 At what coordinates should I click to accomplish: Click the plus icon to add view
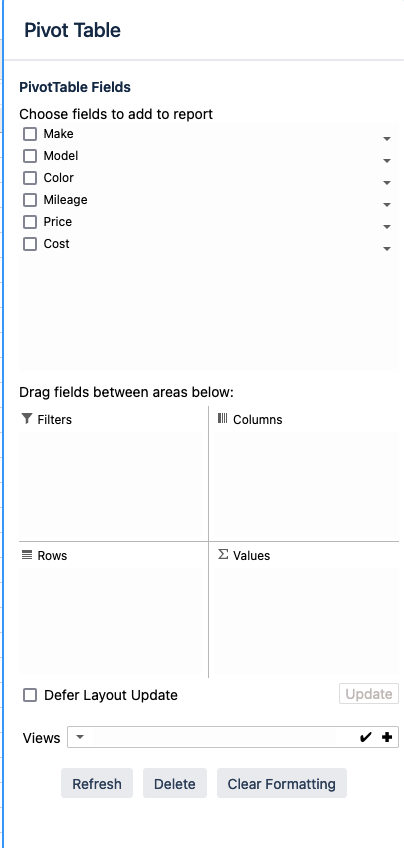click(387, 737)
